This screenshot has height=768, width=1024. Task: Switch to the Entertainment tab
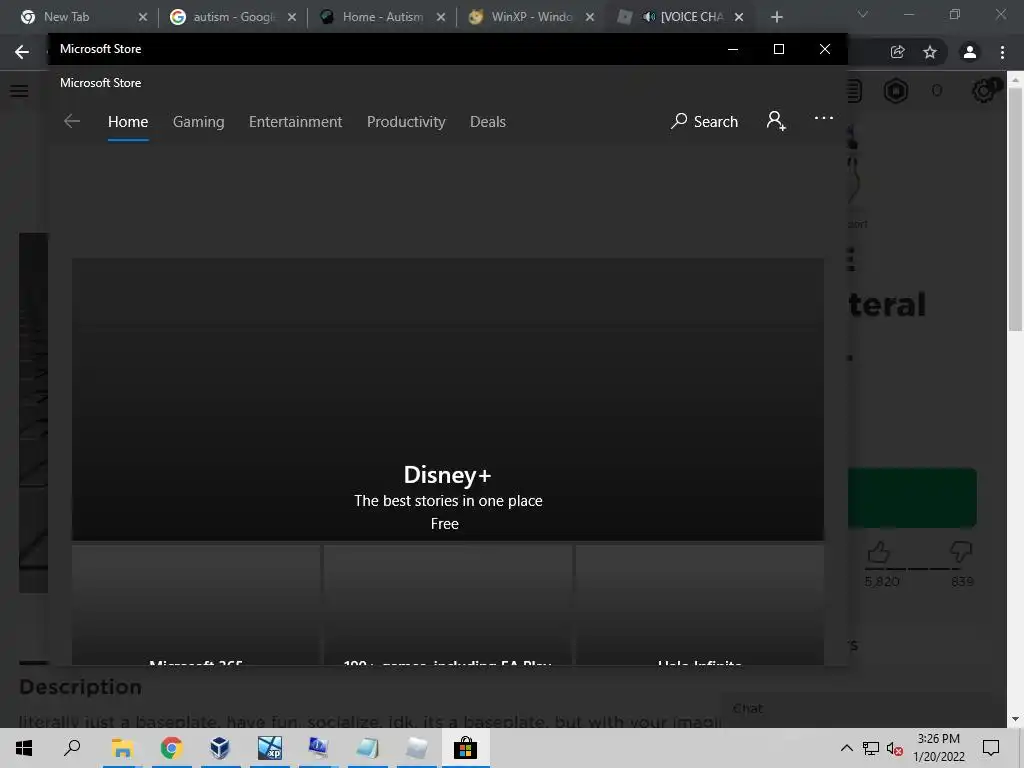[x=295, y=122]
